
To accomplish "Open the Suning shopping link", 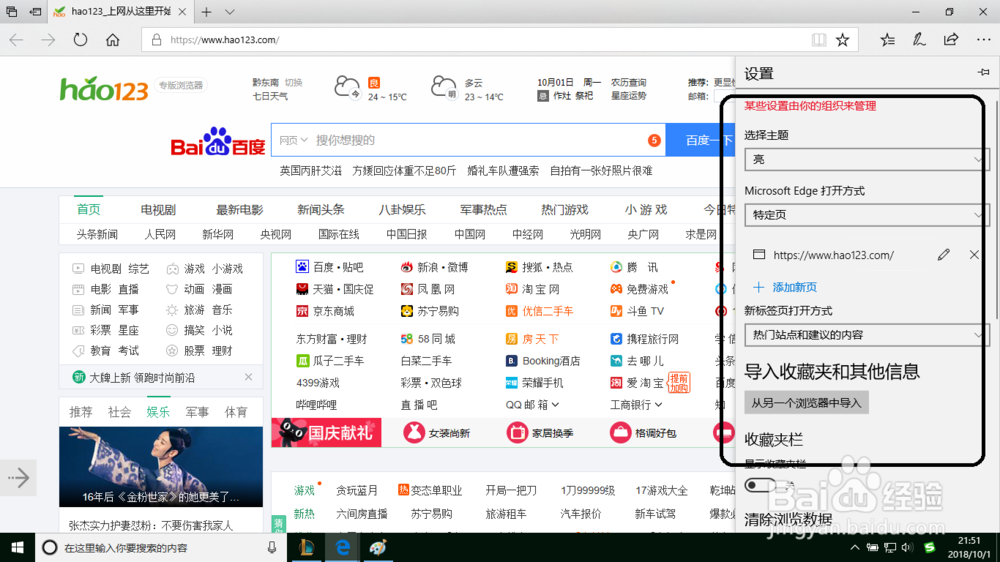I will tap(429, 311).
